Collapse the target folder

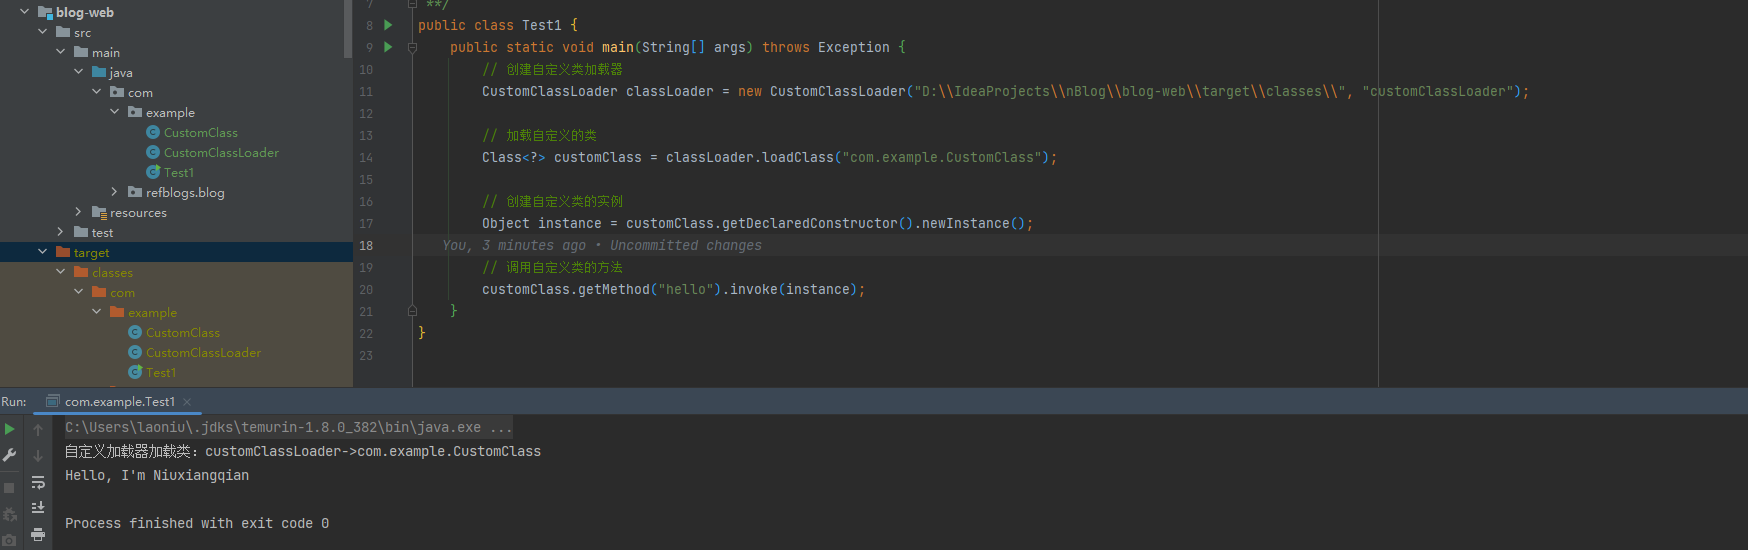[42, 252]
